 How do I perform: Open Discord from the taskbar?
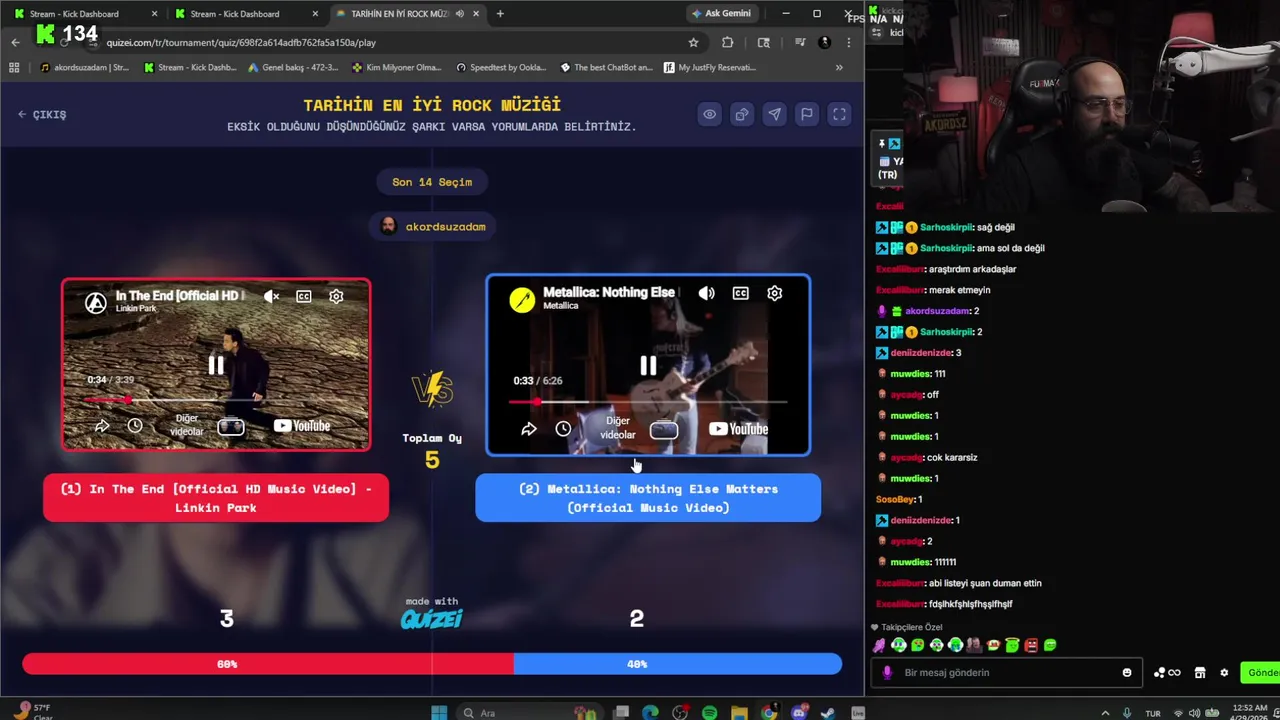pos(798,713)
